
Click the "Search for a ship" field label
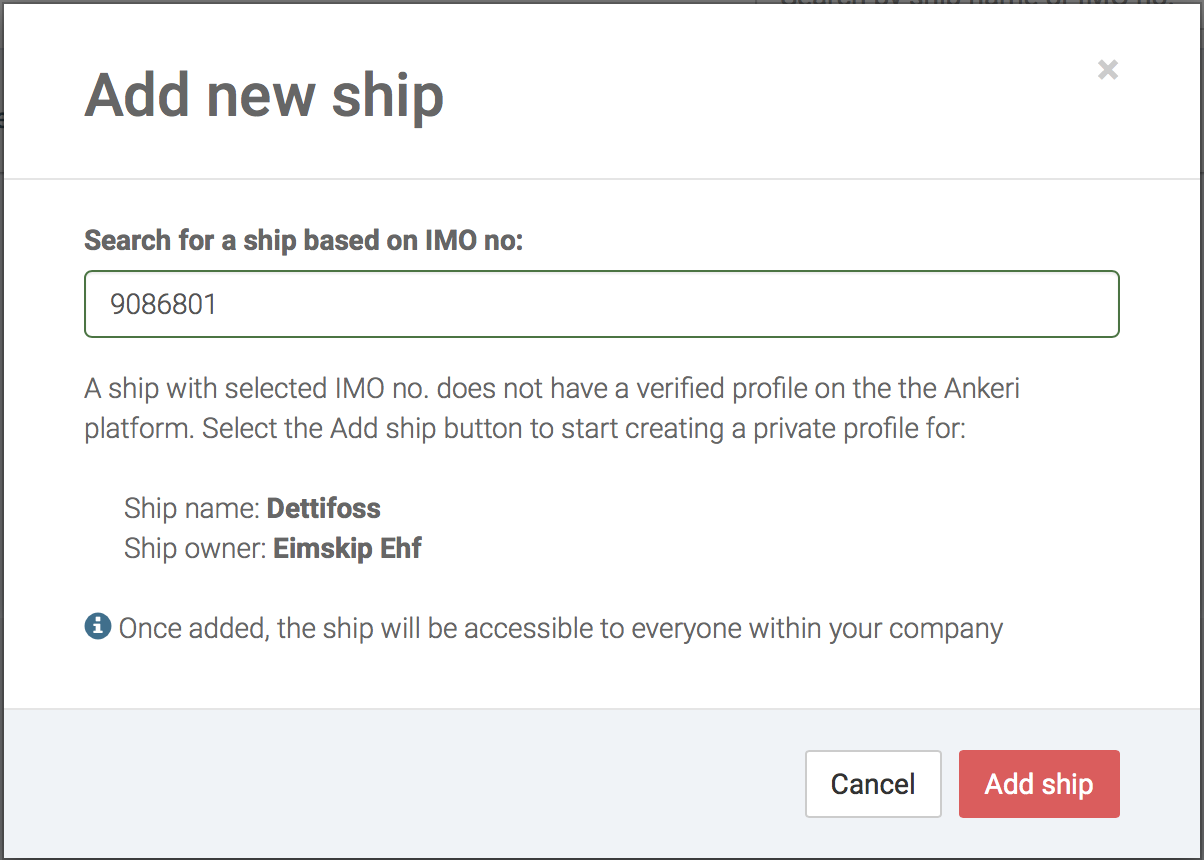click(x=303, y=241)
